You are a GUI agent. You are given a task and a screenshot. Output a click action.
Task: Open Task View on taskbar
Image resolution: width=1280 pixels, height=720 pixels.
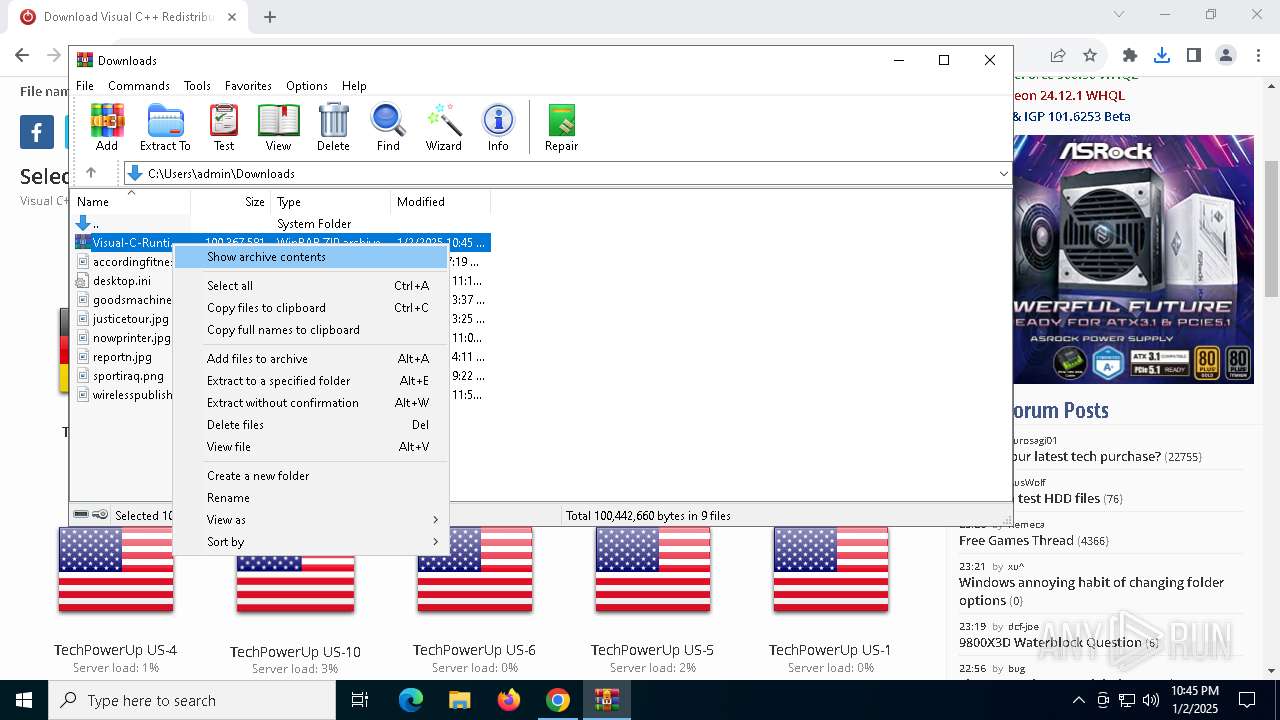(360, 700)
